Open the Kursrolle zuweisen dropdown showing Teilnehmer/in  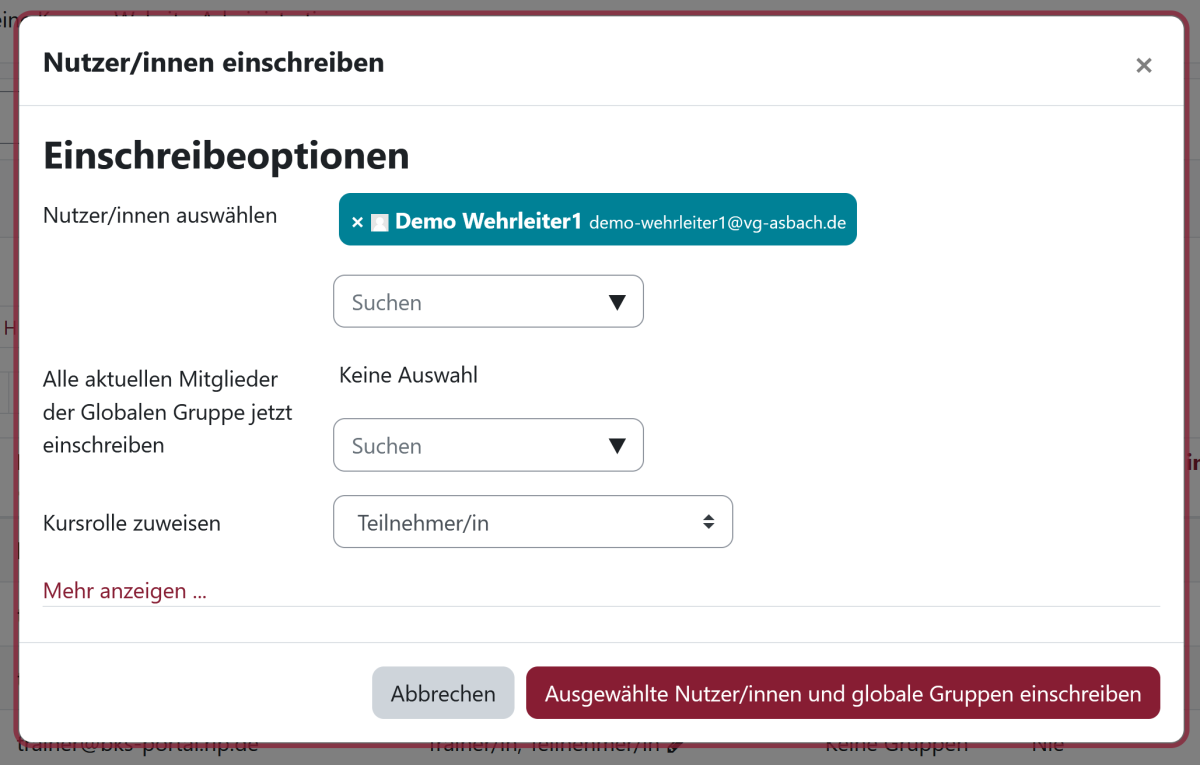click(532, 522)
